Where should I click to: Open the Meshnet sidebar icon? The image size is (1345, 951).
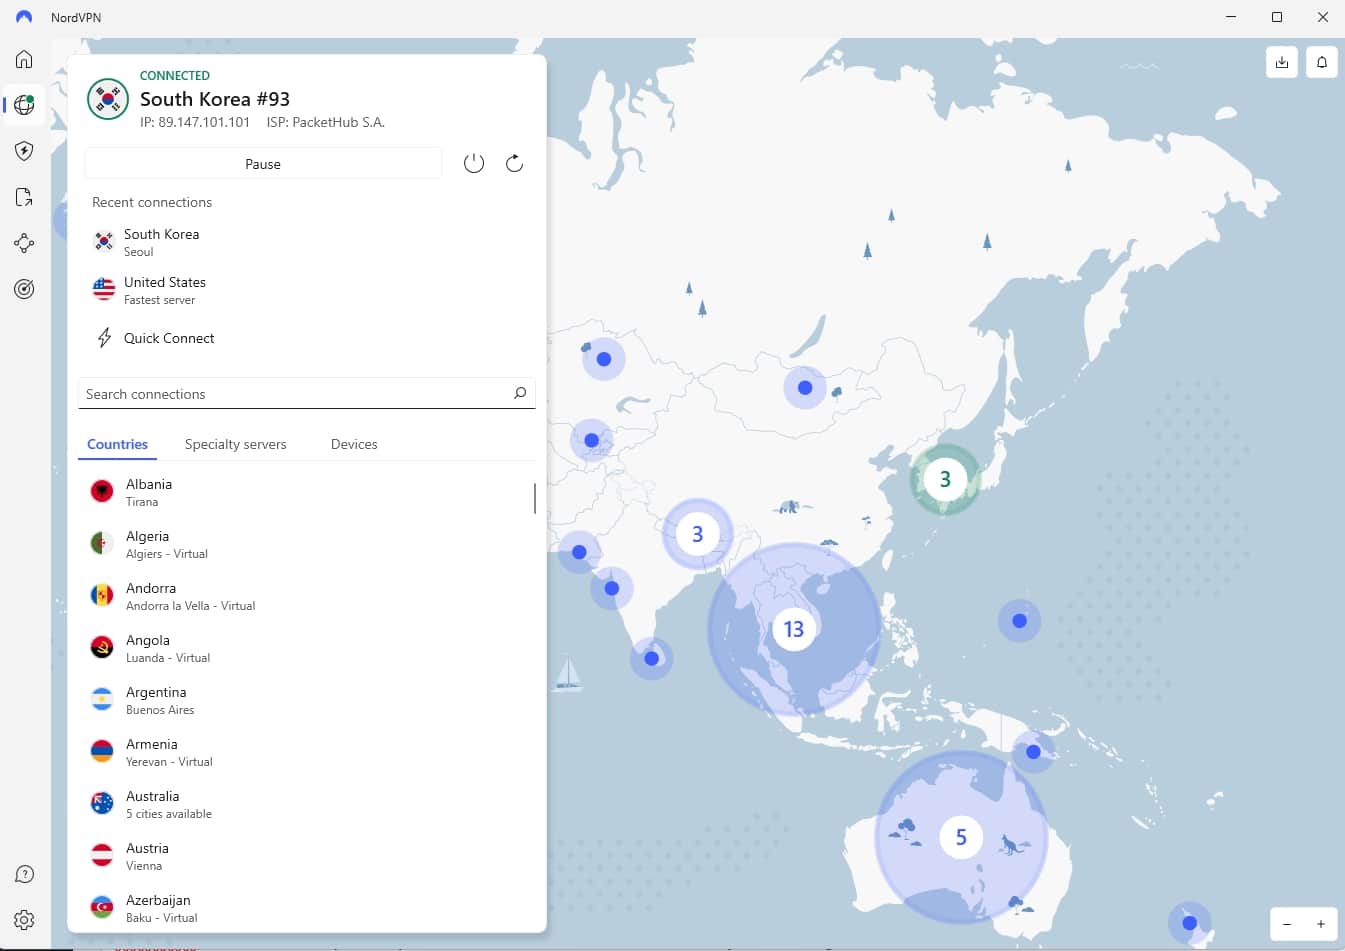24,243
